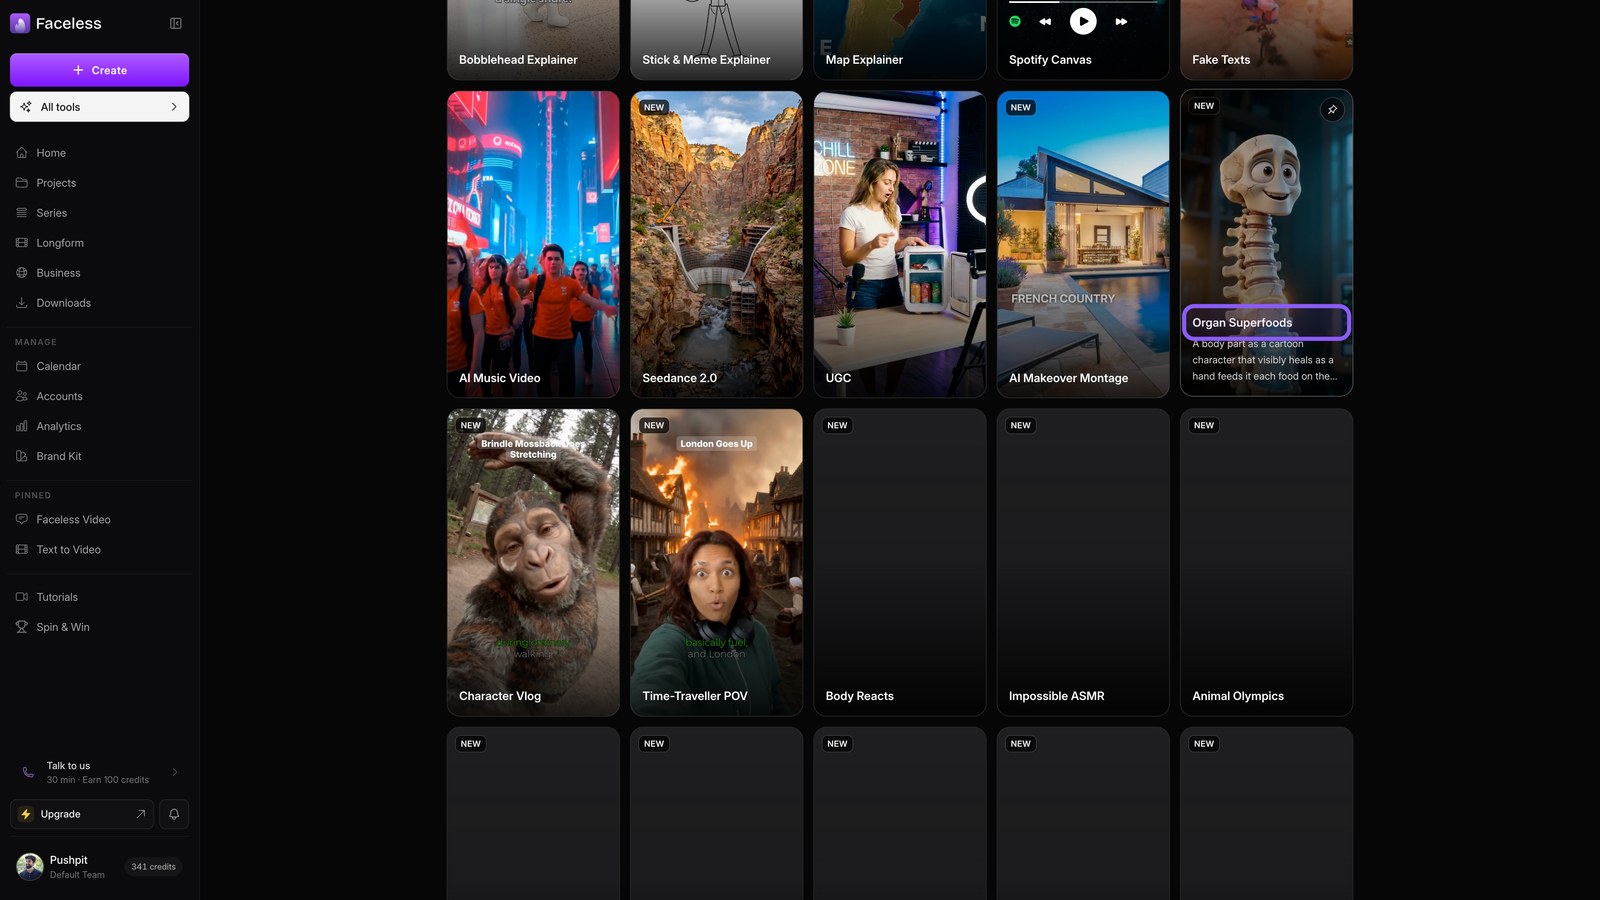Pin the Organ Superfoods card with pin icon
The width and height of the screenshot is (1600, 900).
click(1332, 109)
